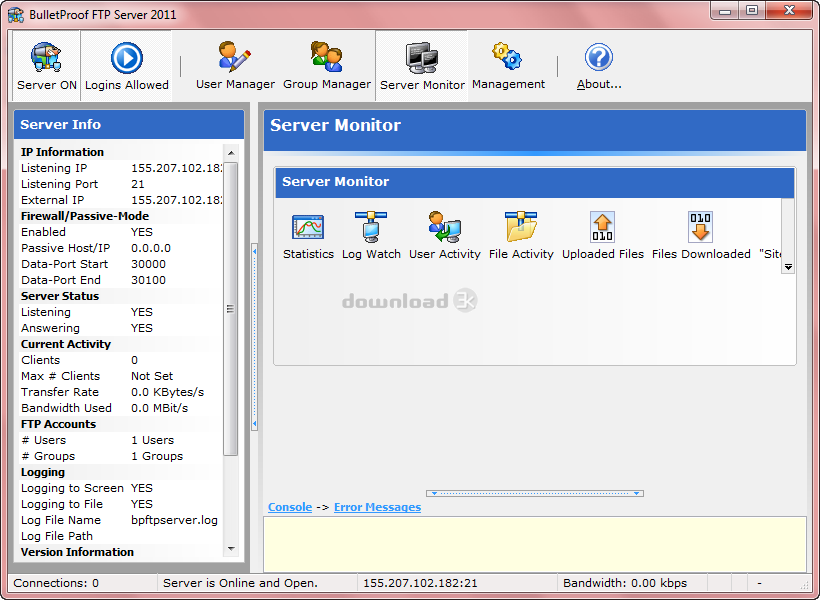Screen dimensions: 820x600
Task: Open the File Activity monitor
Action: pos(521,236)
